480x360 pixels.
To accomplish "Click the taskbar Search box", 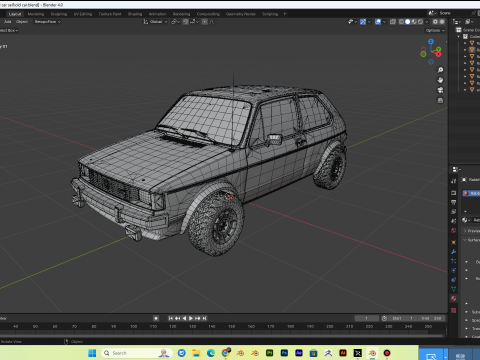I will pyautogui.click(x=137, y=353).
